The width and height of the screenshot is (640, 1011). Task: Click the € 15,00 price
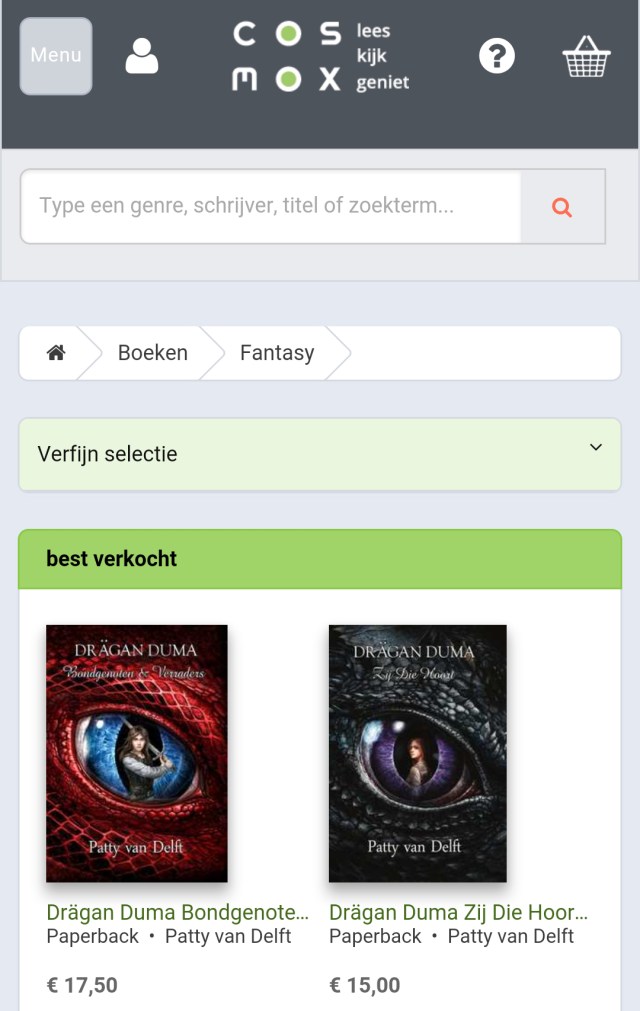coord(365,985)
